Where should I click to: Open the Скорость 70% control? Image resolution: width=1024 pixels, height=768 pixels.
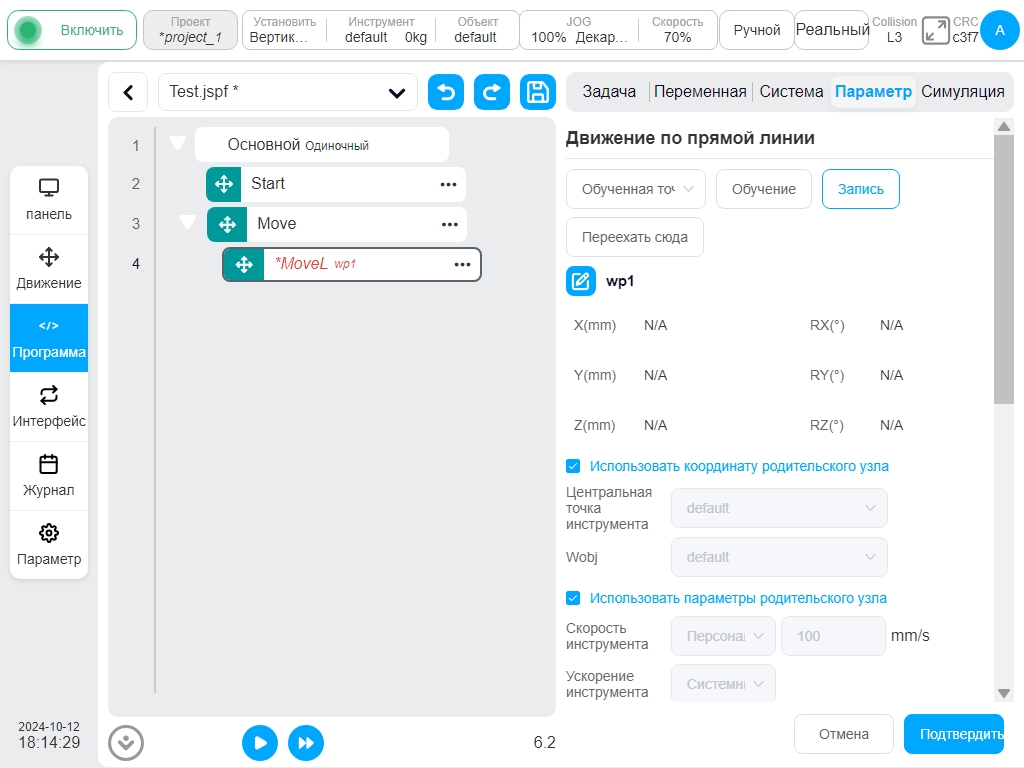[677, 30]
